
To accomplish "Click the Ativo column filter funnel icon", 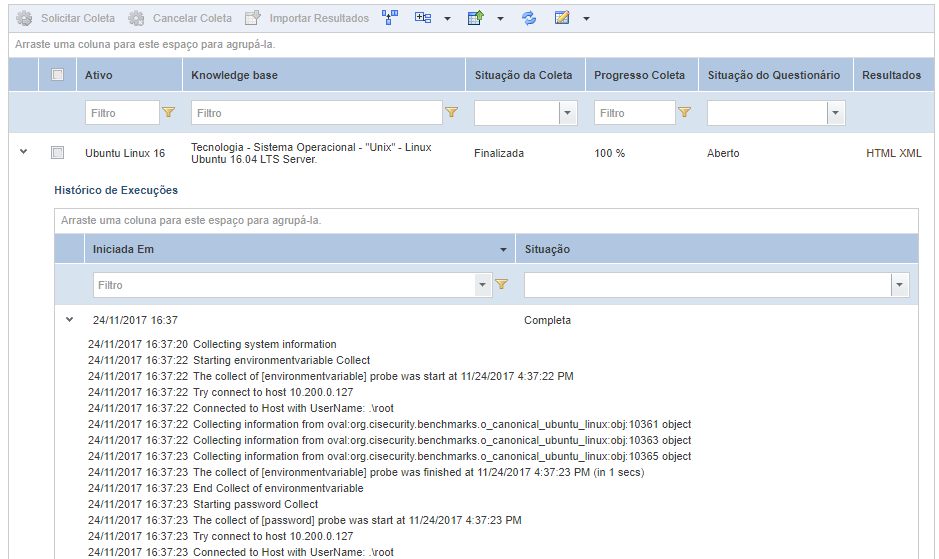I will pos(169,112).
